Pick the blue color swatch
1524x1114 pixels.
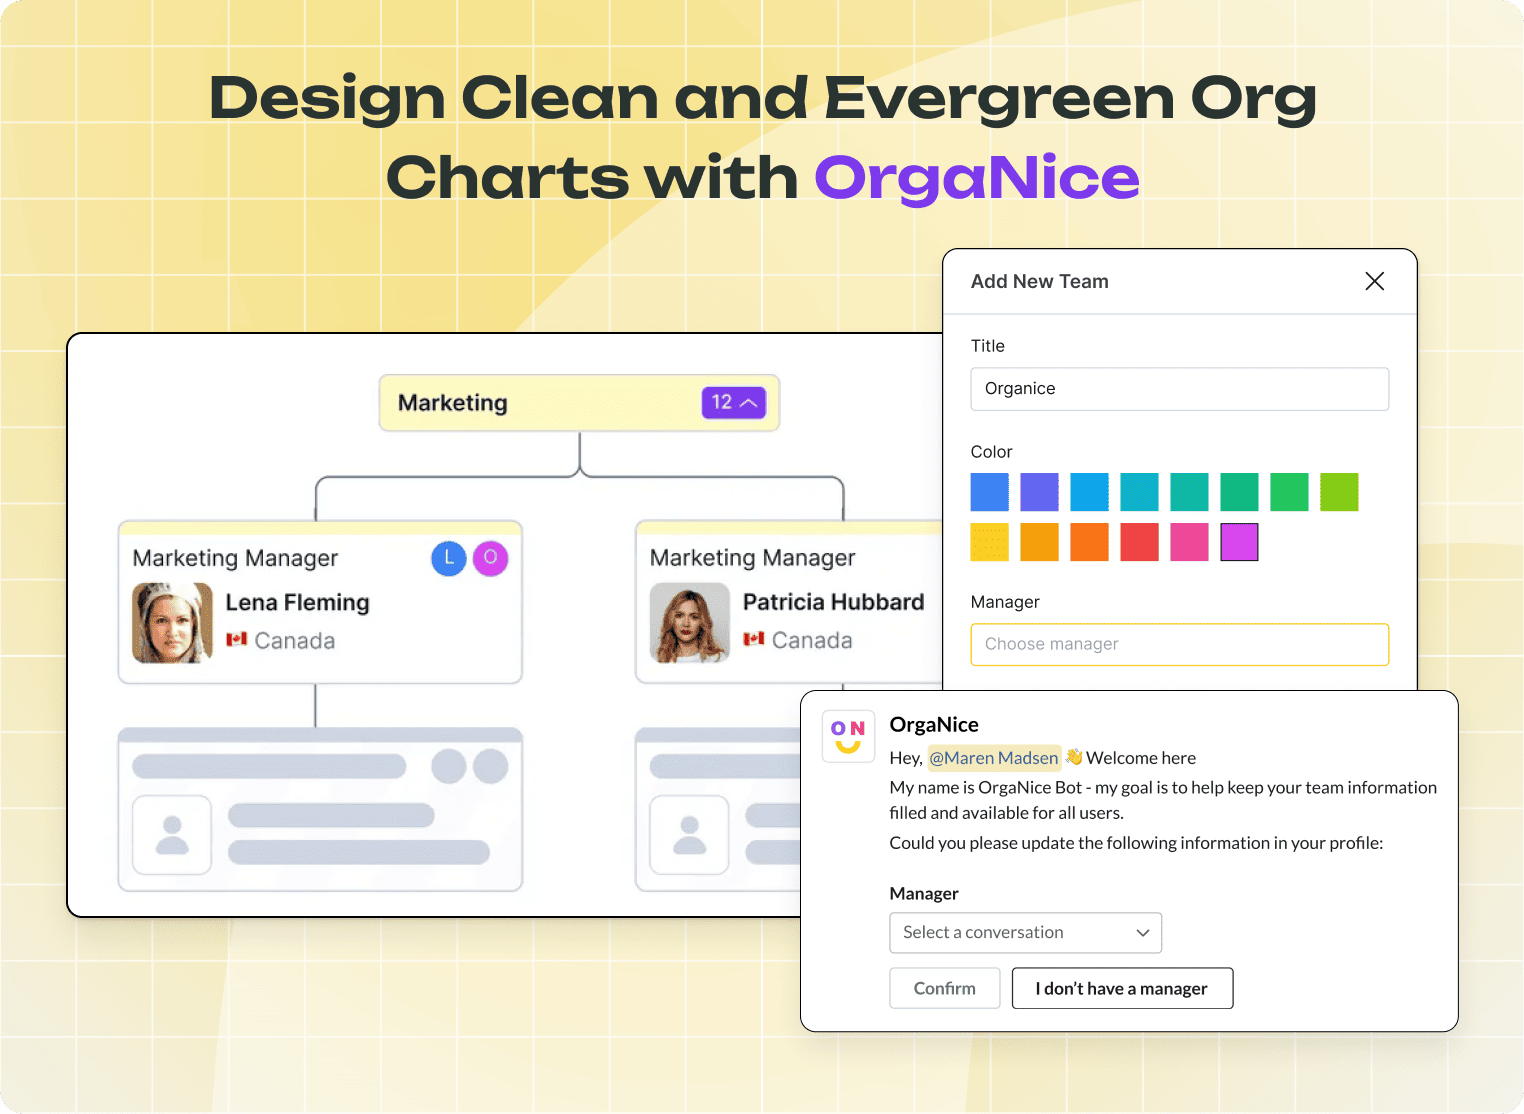tap(989, 492)
